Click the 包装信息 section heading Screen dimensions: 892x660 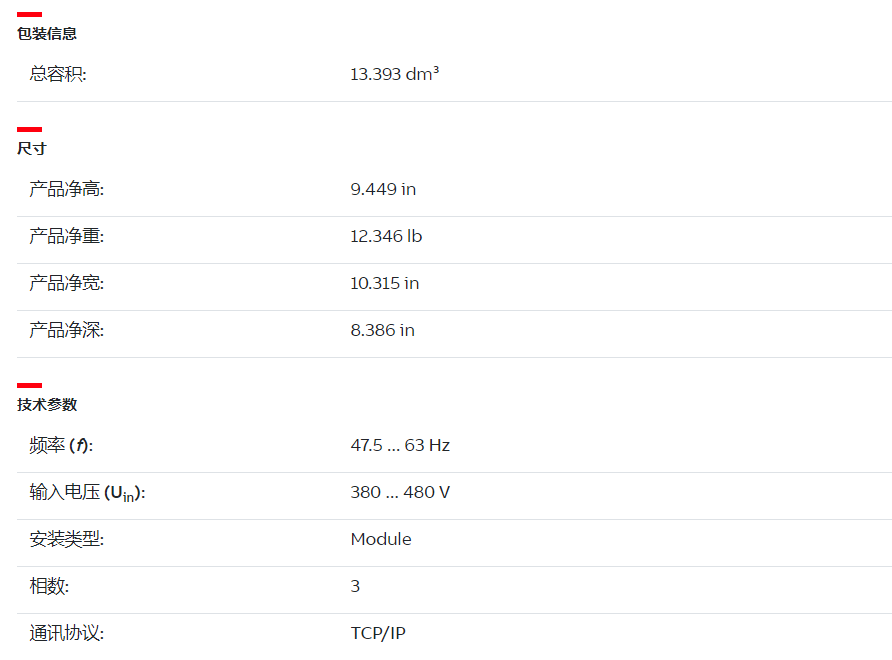point(47,34)
